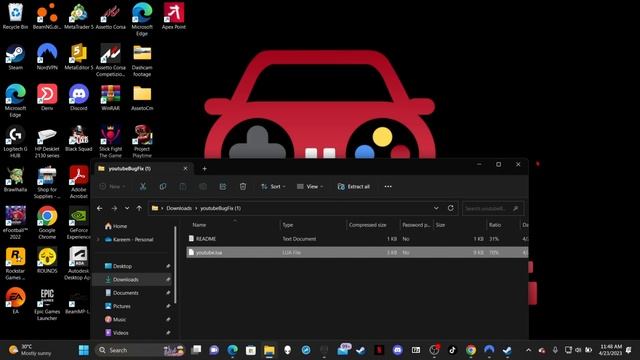The image size is (640, 360).
Task: Close the youtubeBugFix (1) tab
Action: [185, 169]
